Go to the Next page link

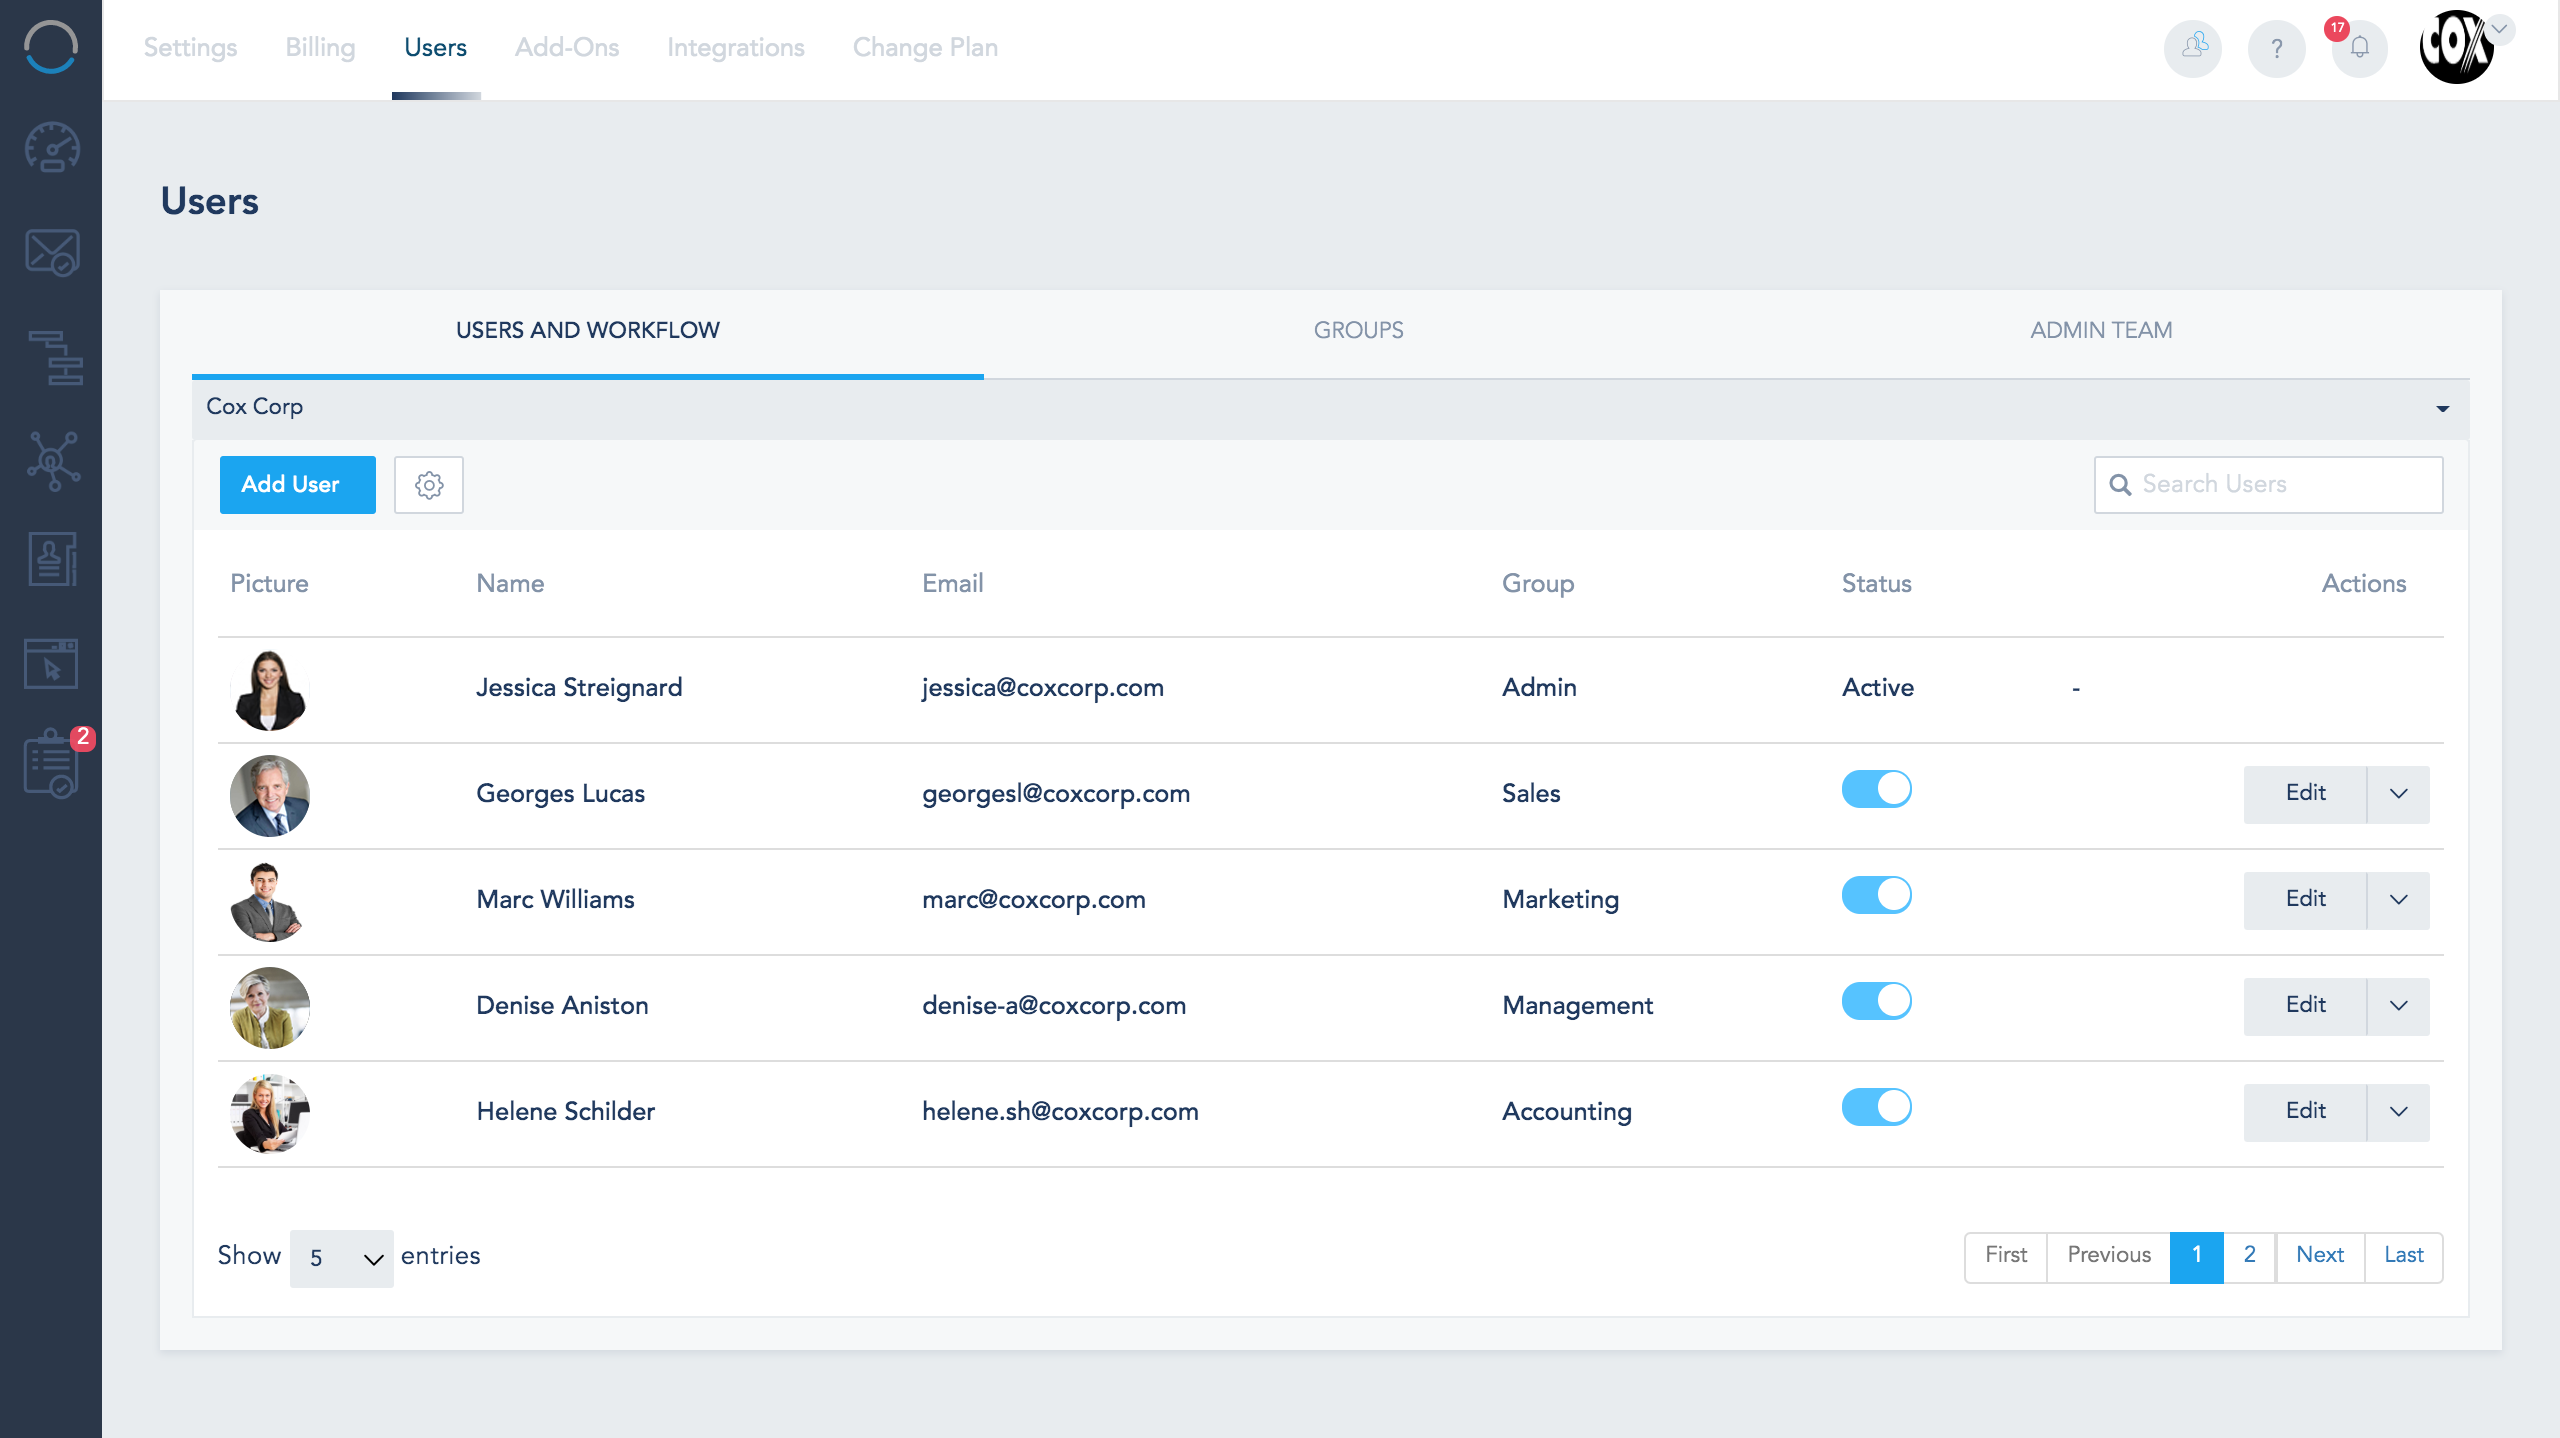(x=2320, y=1256)
